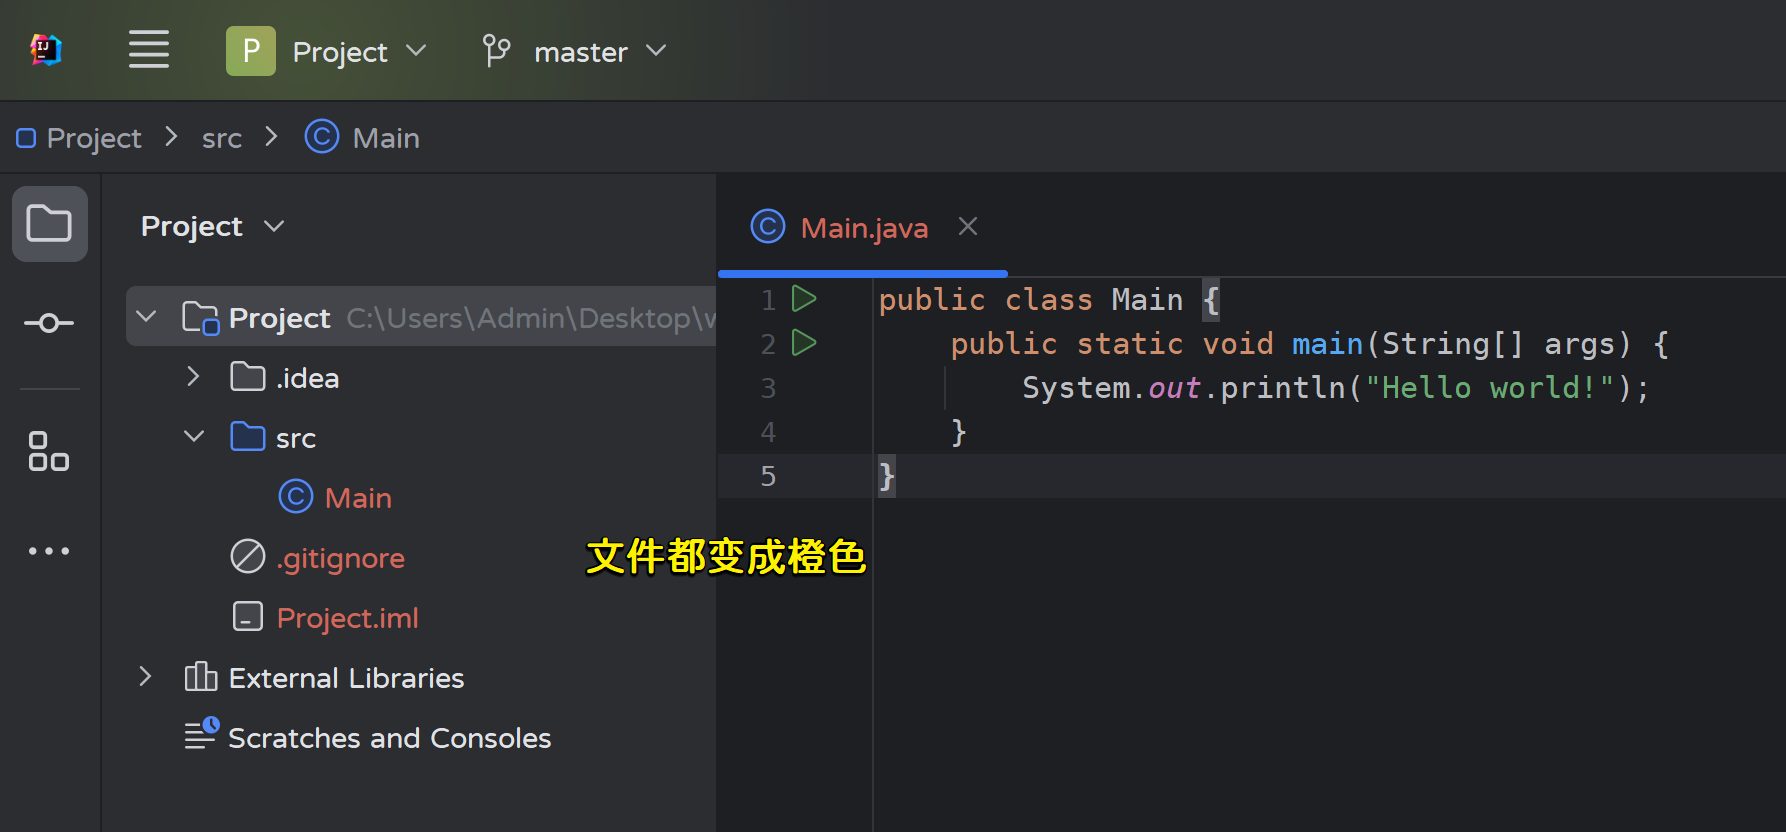This screenshot has width=1786, height=832.
Task: Show more tool windows ellipsis
Action: (x=49, y=551)
